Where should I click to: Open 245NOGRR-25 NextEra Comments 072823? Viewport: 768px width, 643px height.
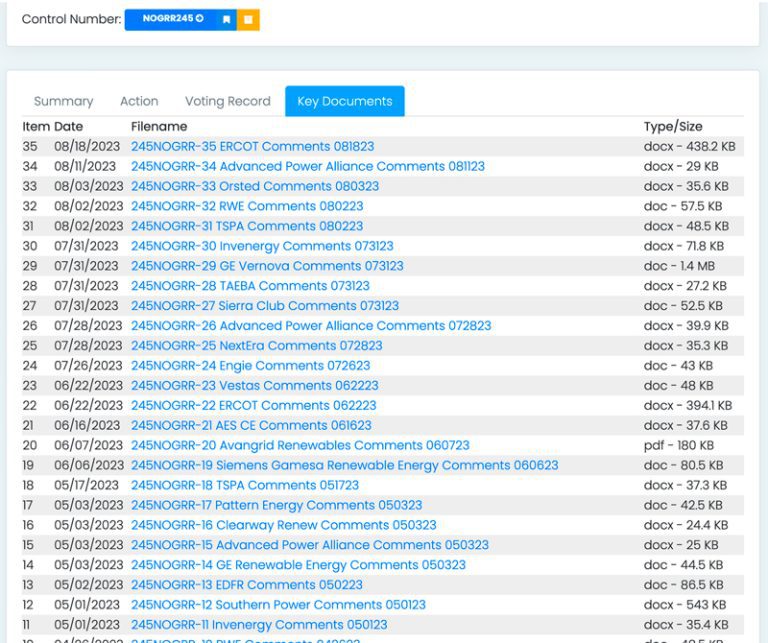(x=257, y=346)
